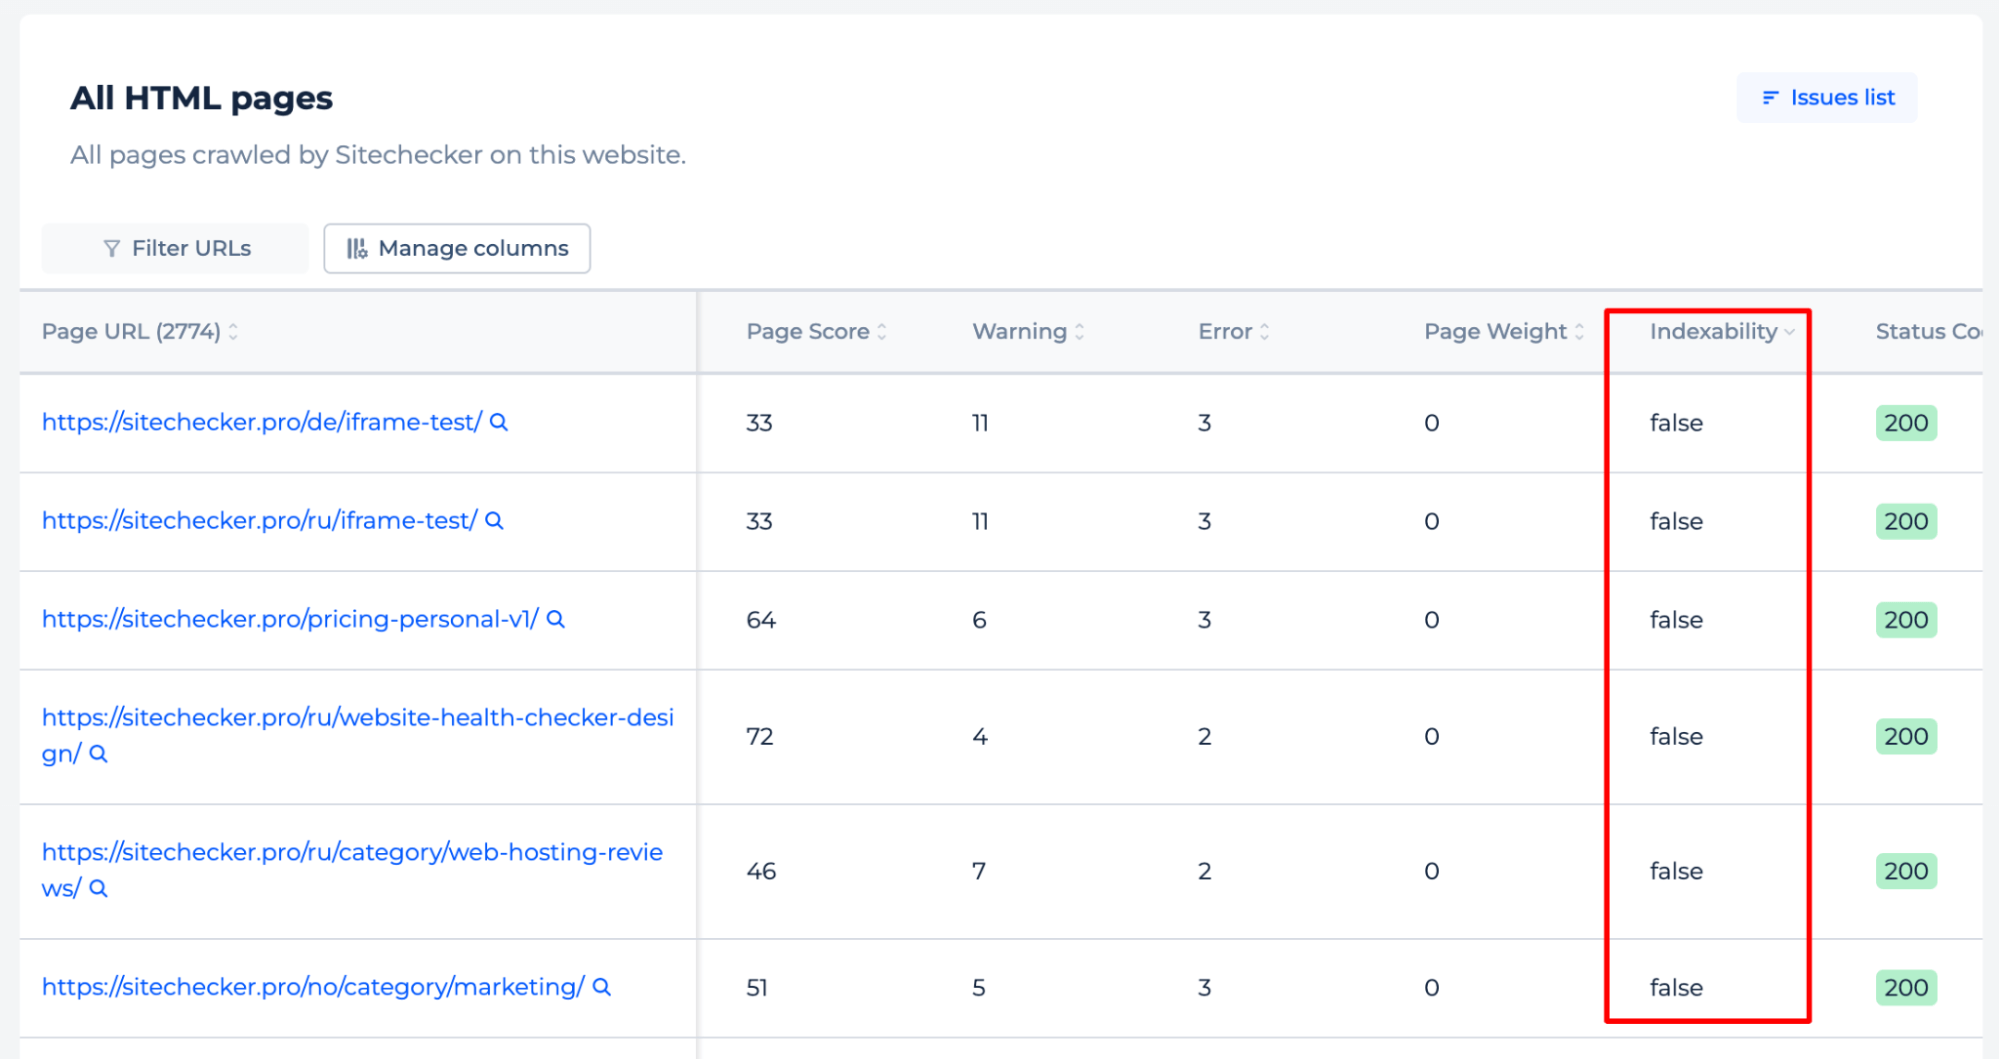The height and width of the screenshot is (1060, 1999).
Task: Click magnifier icon beside no/category/marketing URL
Action: pos(602,987)
